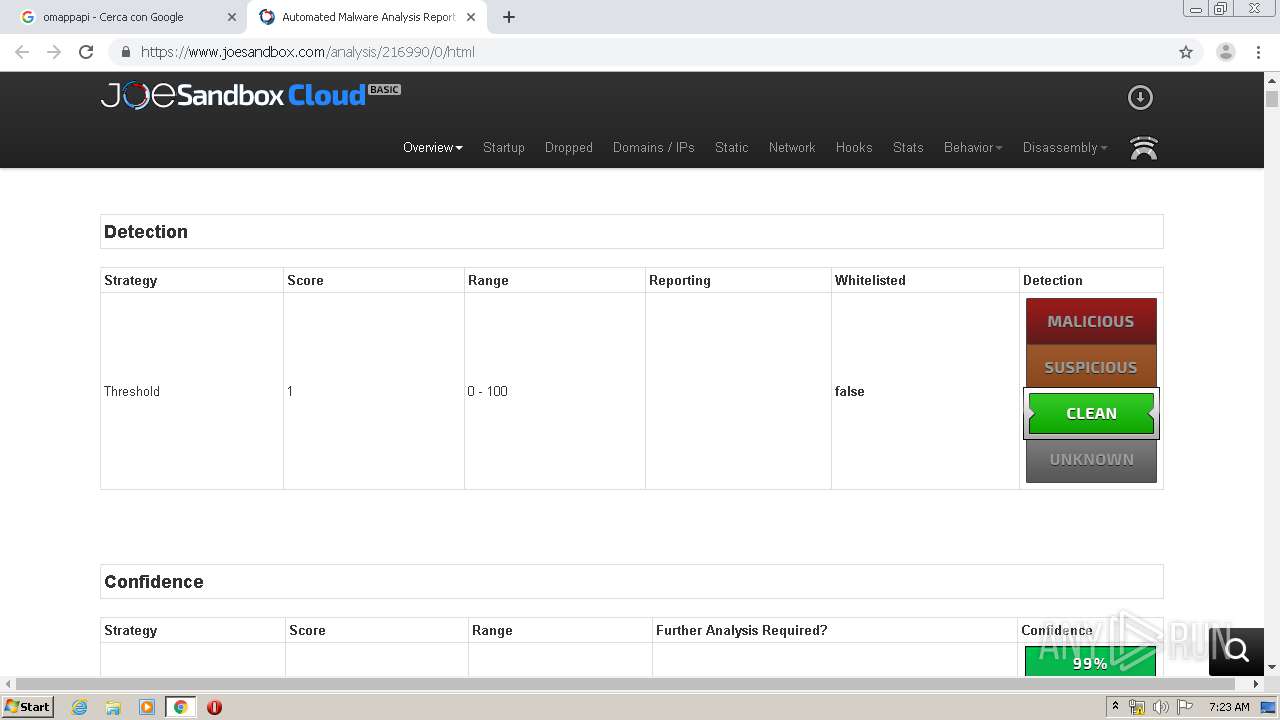Go to the Network section
Viewport: 1280px width, 720px height.
click(792, 147)
